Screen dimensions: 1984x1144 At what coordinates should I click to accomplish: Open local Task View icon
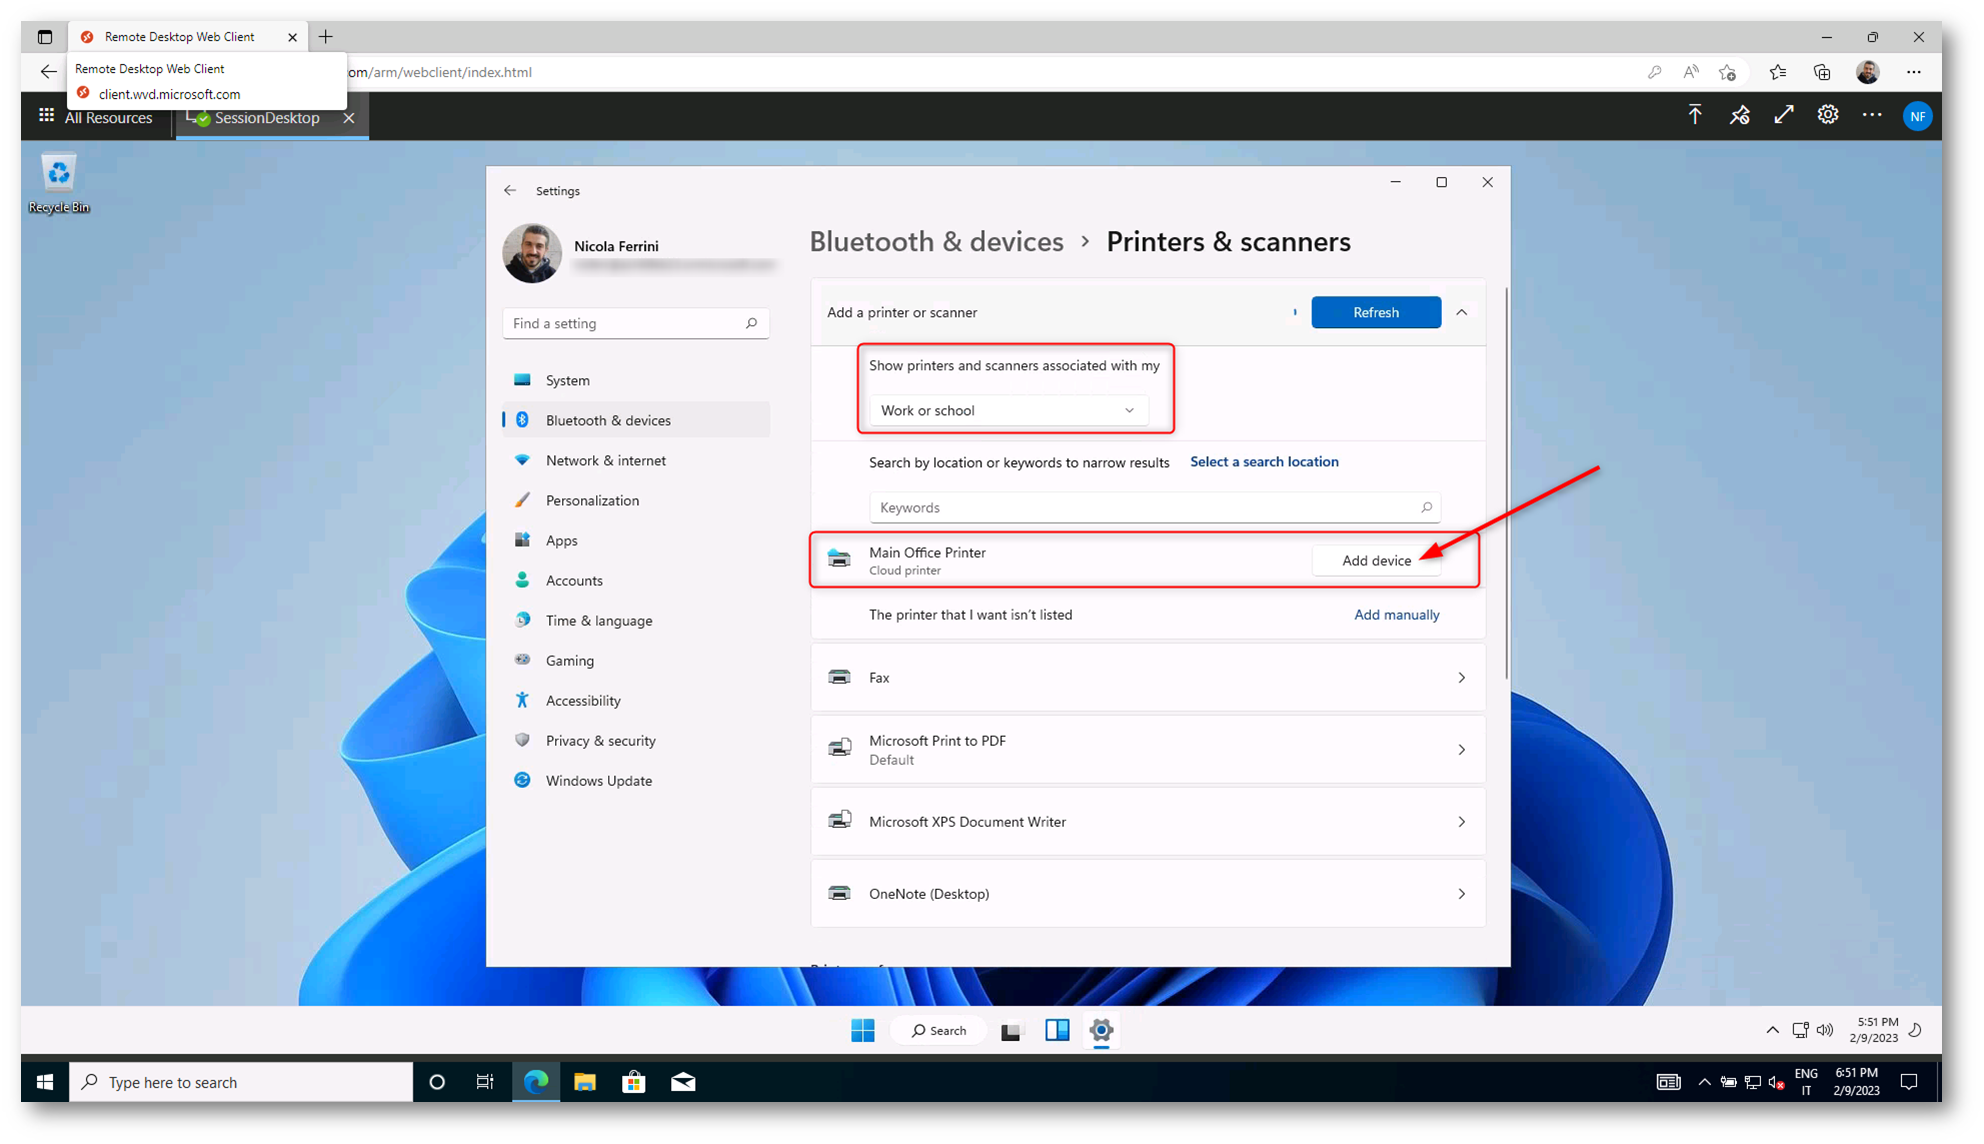click(x=485, y=1082)
